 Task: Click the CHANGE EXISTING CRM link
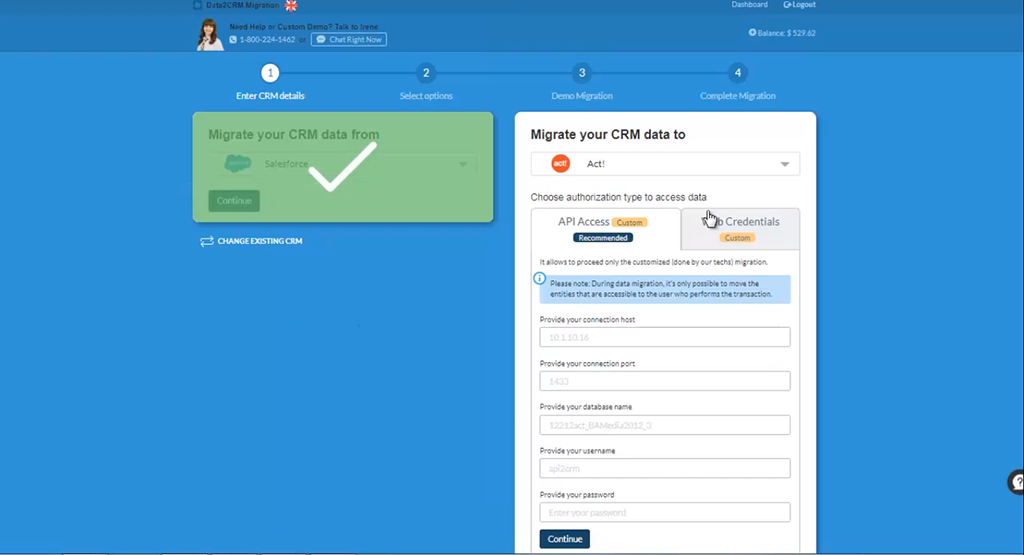click(260, 241)
